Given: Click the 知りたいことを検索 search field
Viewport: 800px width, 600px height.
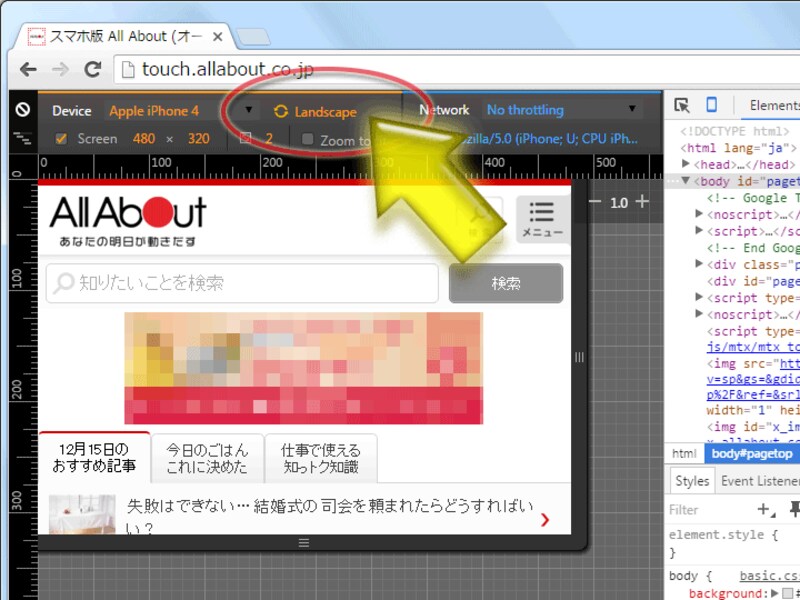Looking at the screenshot, I should pyautogui.click(x=242, y=283).
